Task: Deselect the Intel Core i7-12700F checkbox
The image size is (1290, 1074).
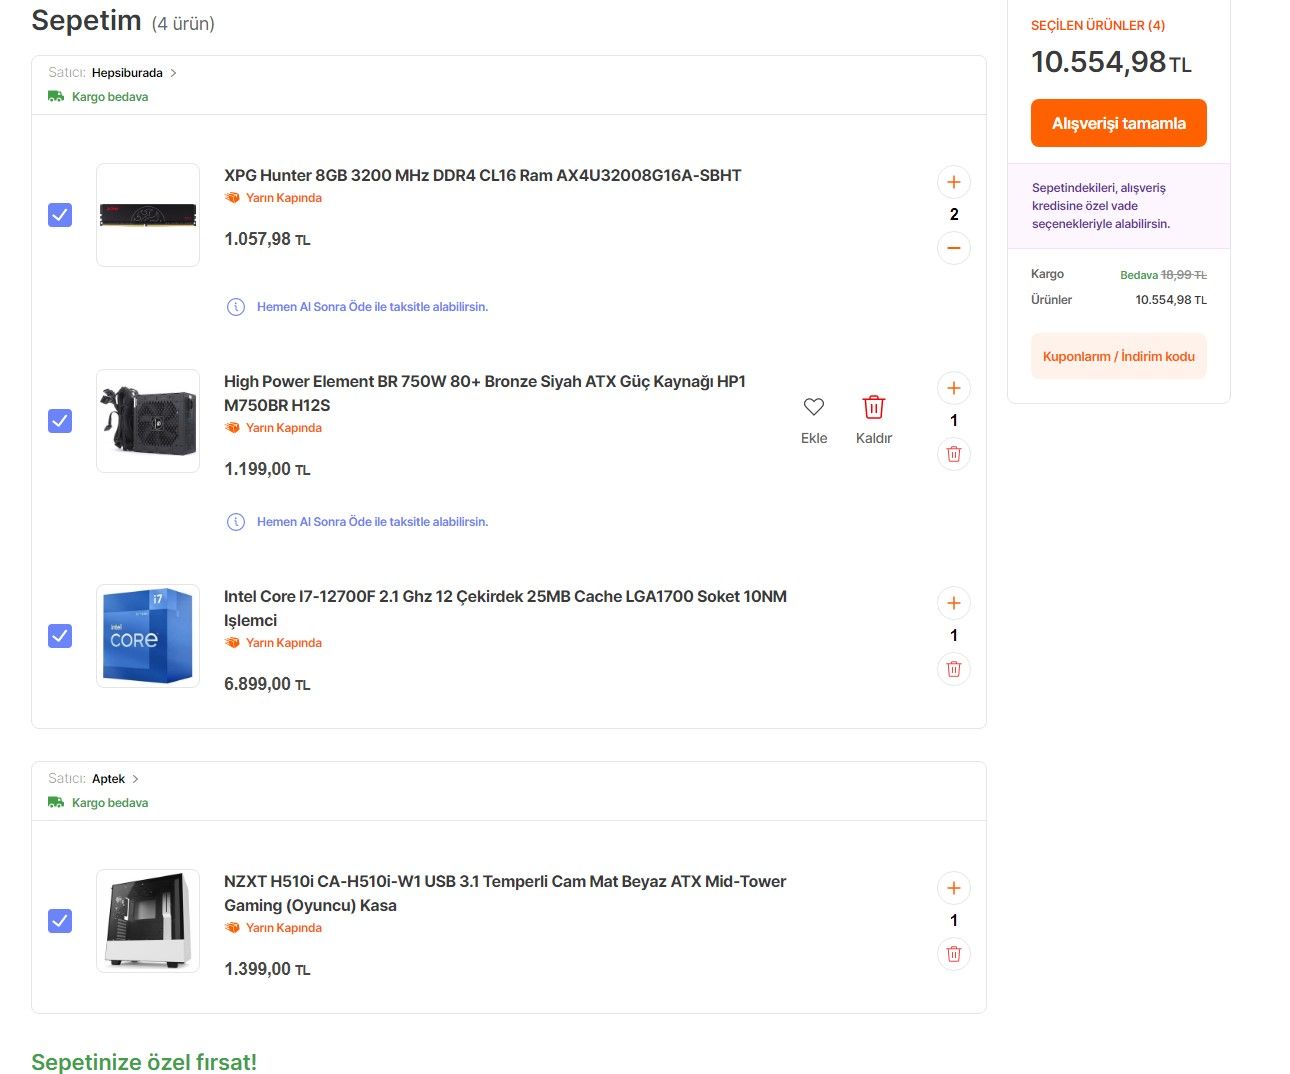Action: (x=60, y=636)
